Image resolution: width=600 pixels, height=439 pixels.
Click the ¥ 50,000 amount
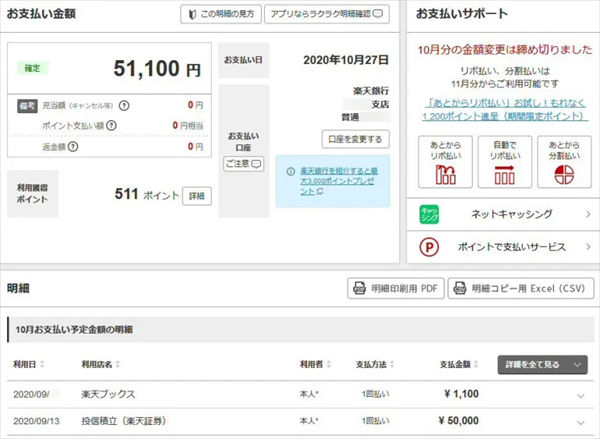point(458,421)
